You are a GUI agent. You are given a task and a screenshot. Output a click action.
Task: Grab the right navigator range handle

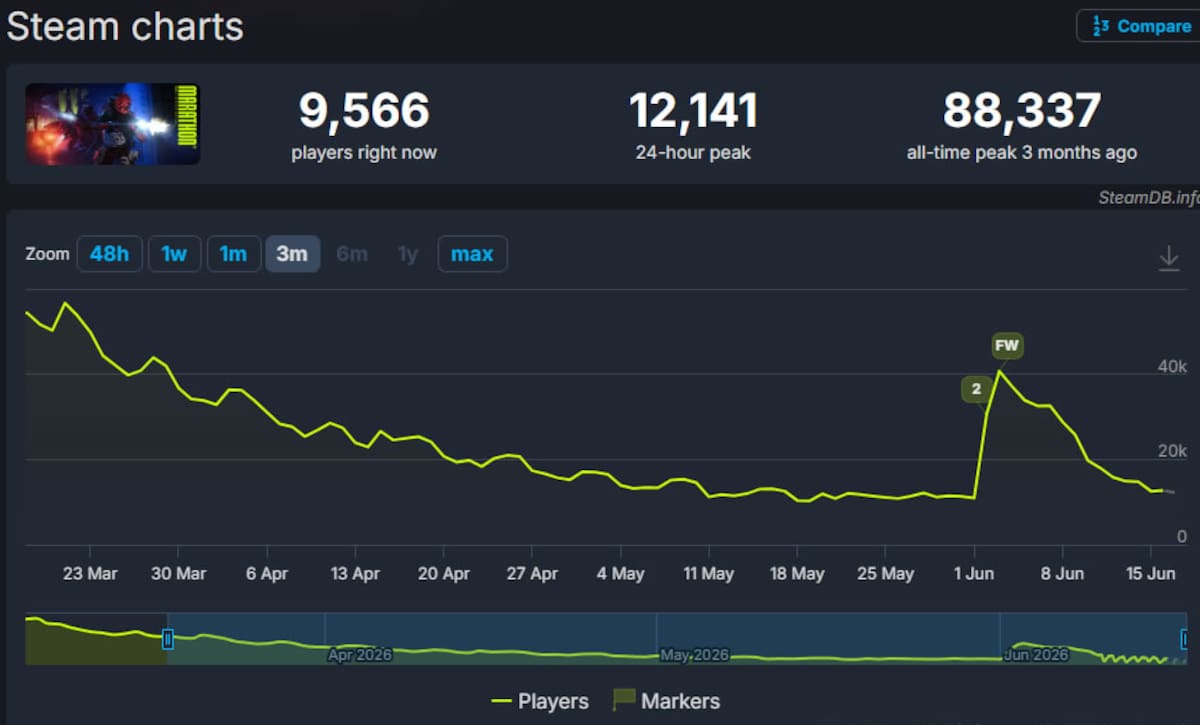coord(1186,638)
